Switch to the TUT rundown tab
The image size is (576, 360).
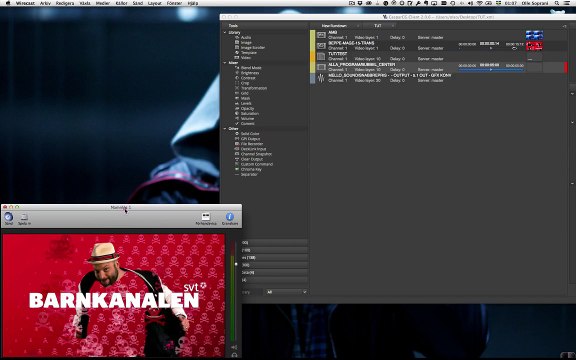(378, 26)
